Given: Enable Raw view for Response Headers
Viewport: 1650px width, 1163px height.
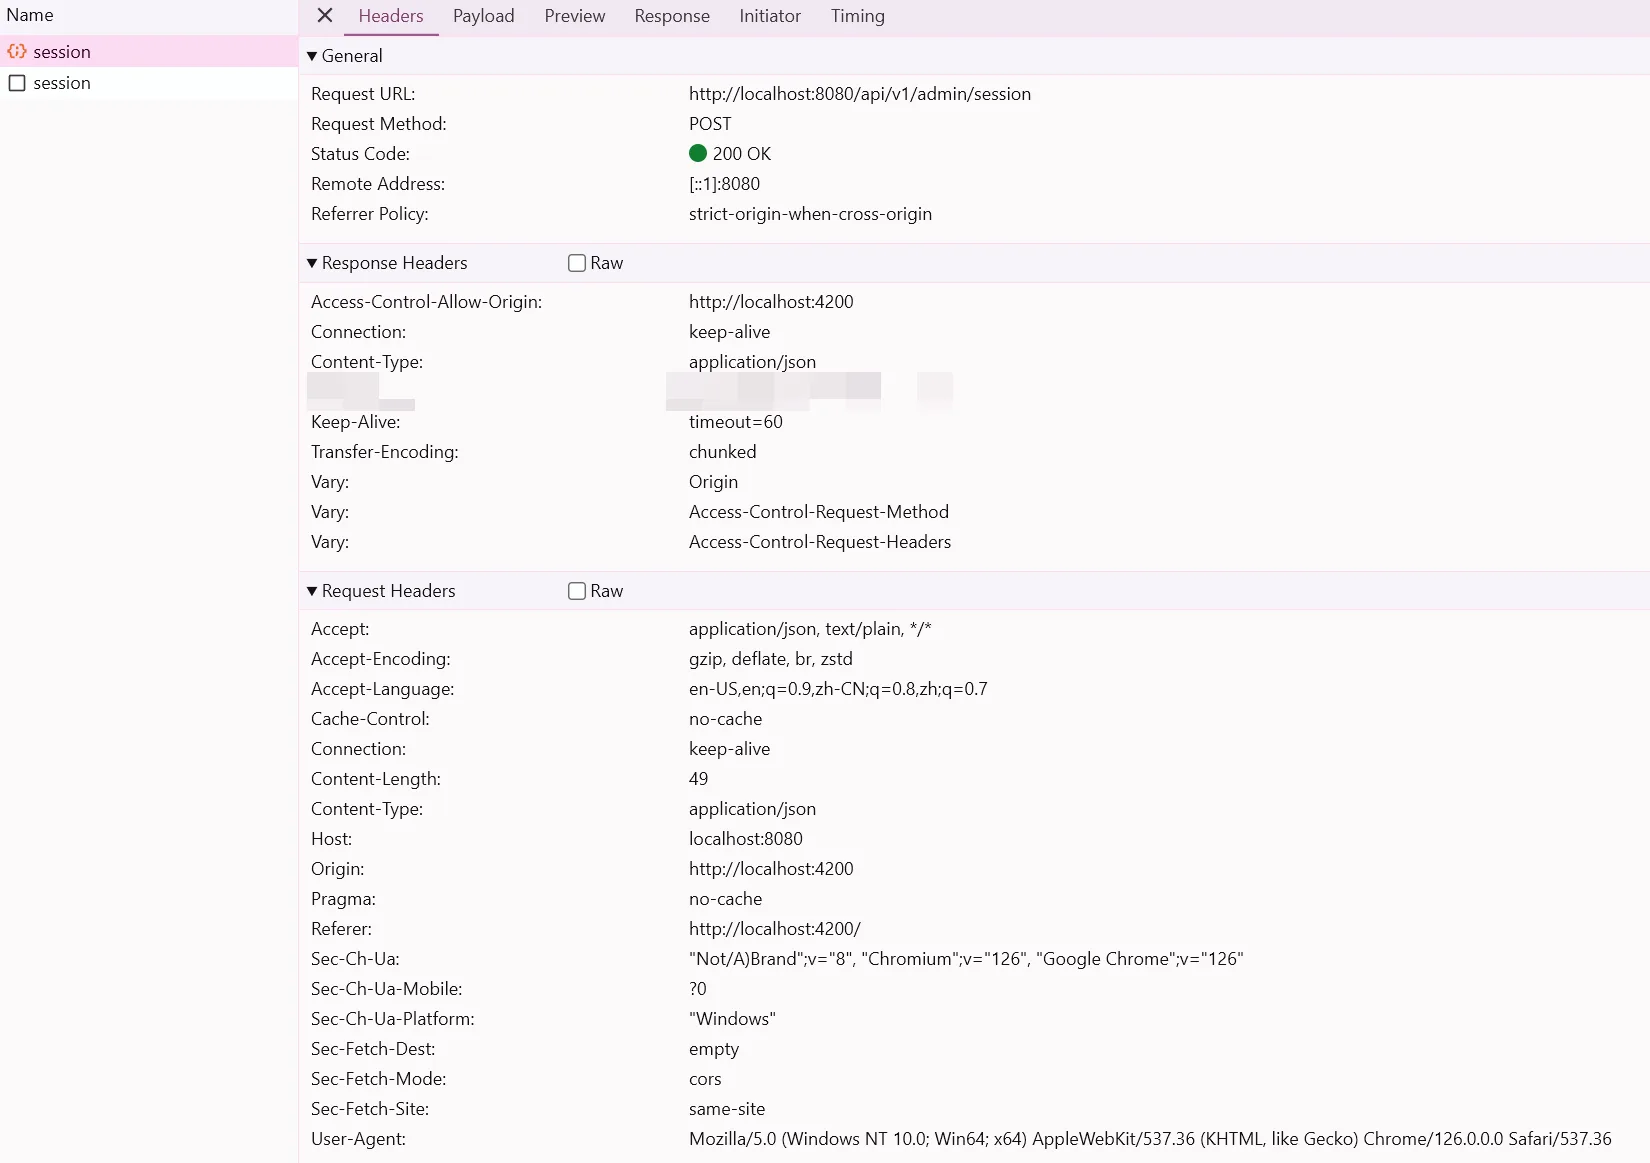Looking at the screenshot, I should pyautogui.click(x=577, y=263).
